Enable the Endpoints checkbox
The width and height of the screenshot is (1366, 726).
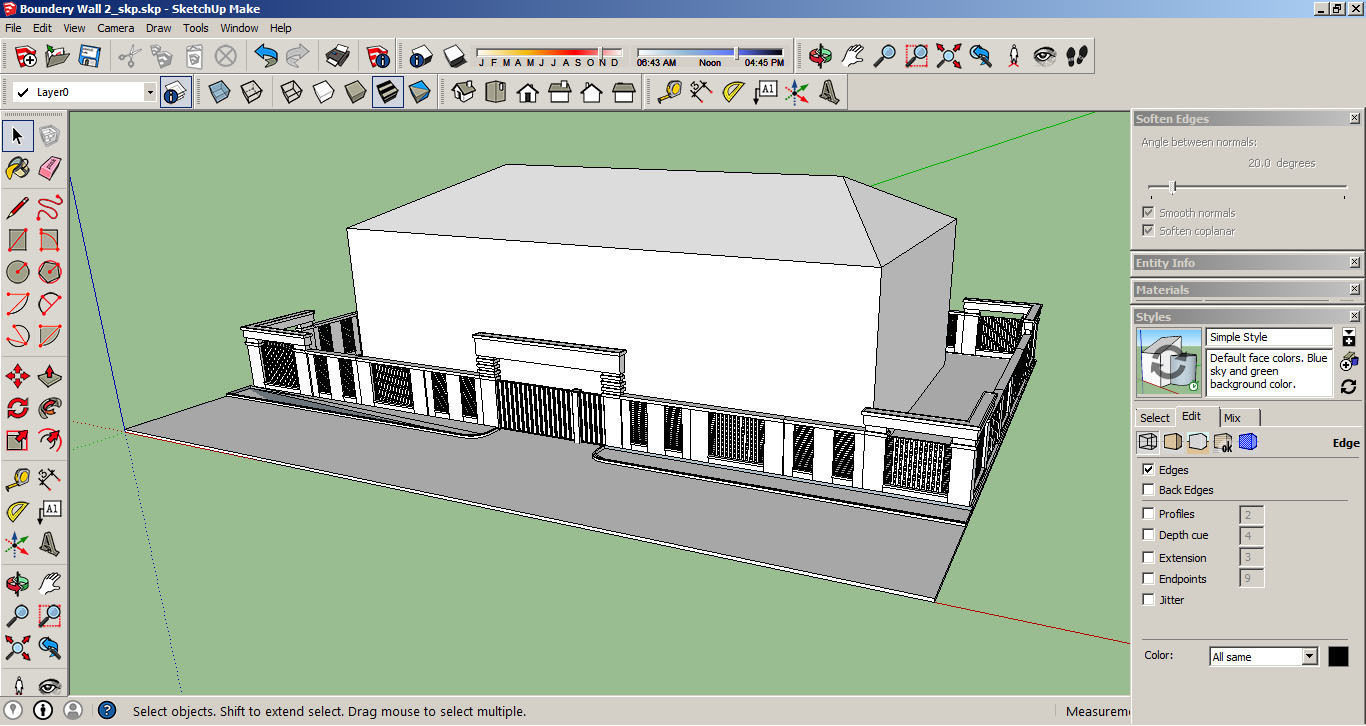(1148, 579)
